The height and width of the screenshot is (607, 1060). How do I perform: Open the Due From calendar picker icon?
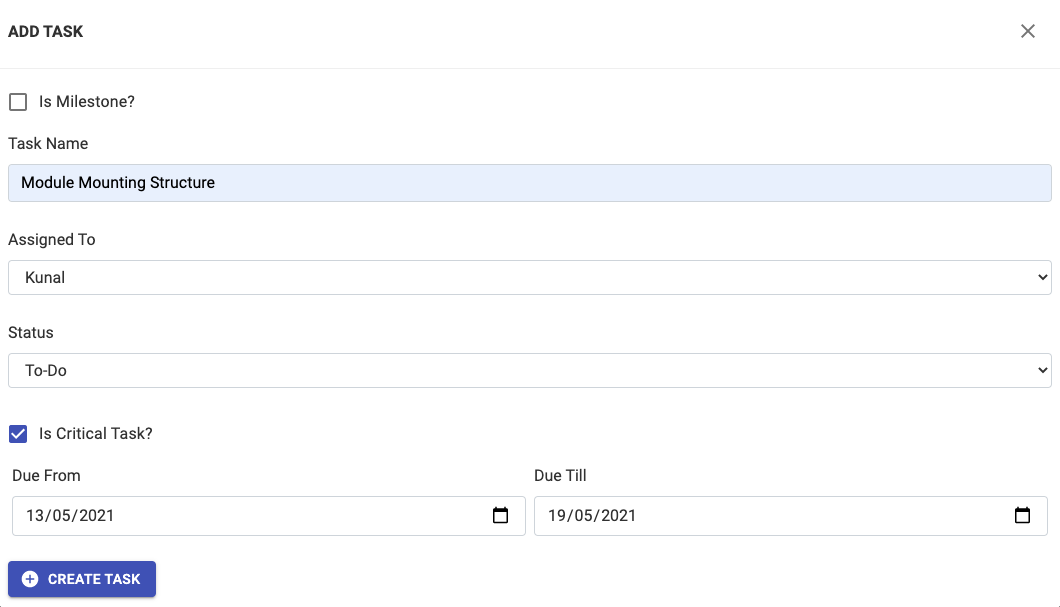501,516
